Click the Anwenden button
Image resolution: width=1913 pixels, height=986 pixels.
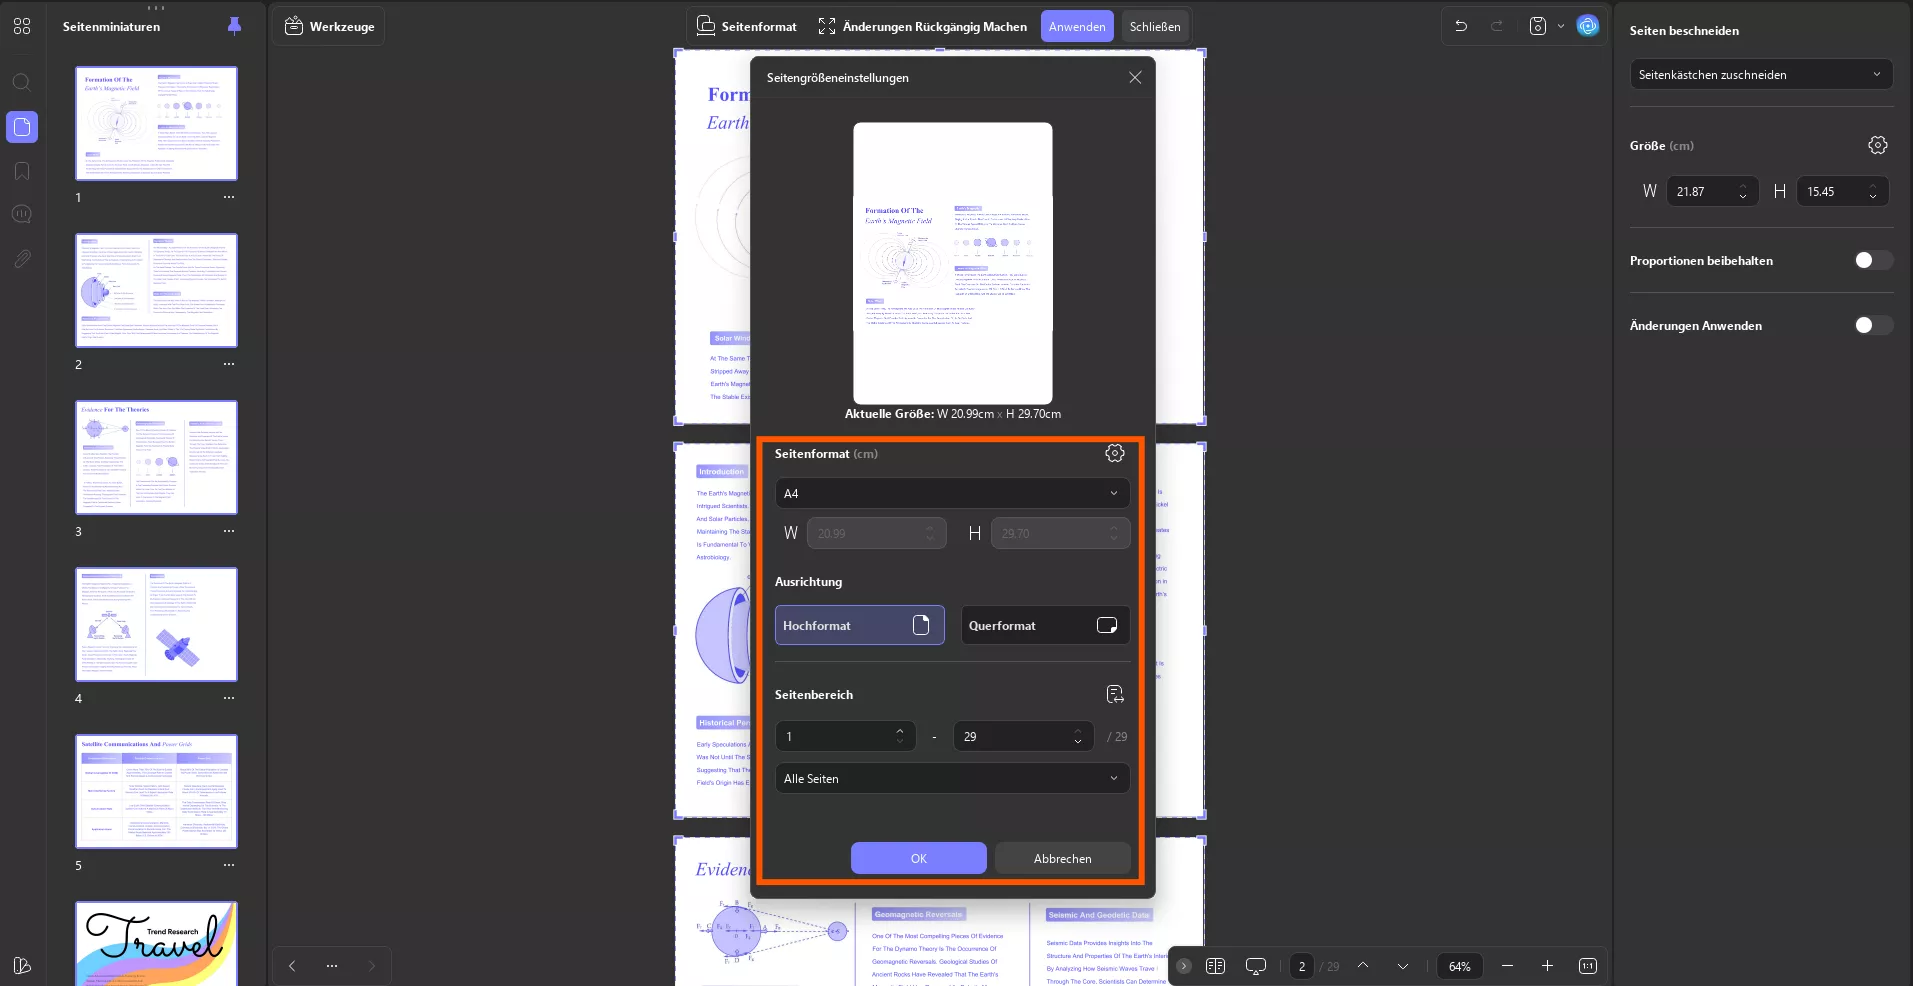(1077, 26)
